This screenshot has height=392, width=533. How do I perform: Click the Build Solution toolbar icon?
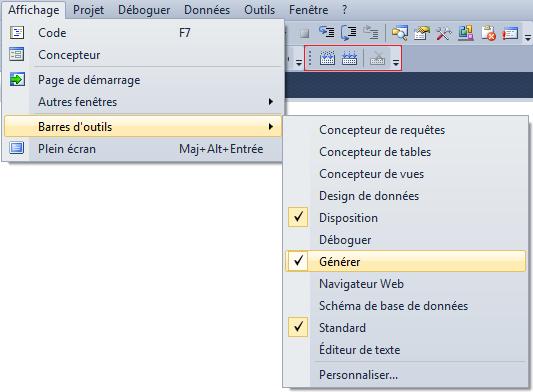pyautogui.click(x=327, y=58)
